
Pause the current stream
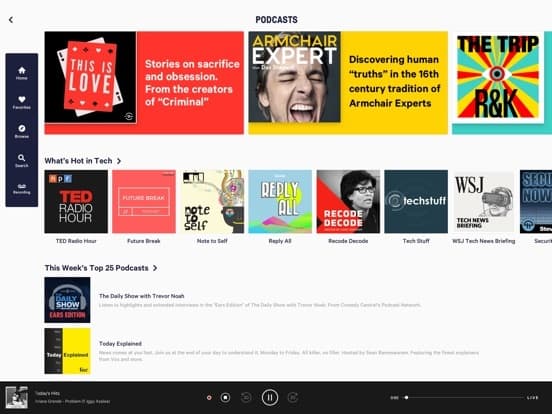tap(270, 397)
